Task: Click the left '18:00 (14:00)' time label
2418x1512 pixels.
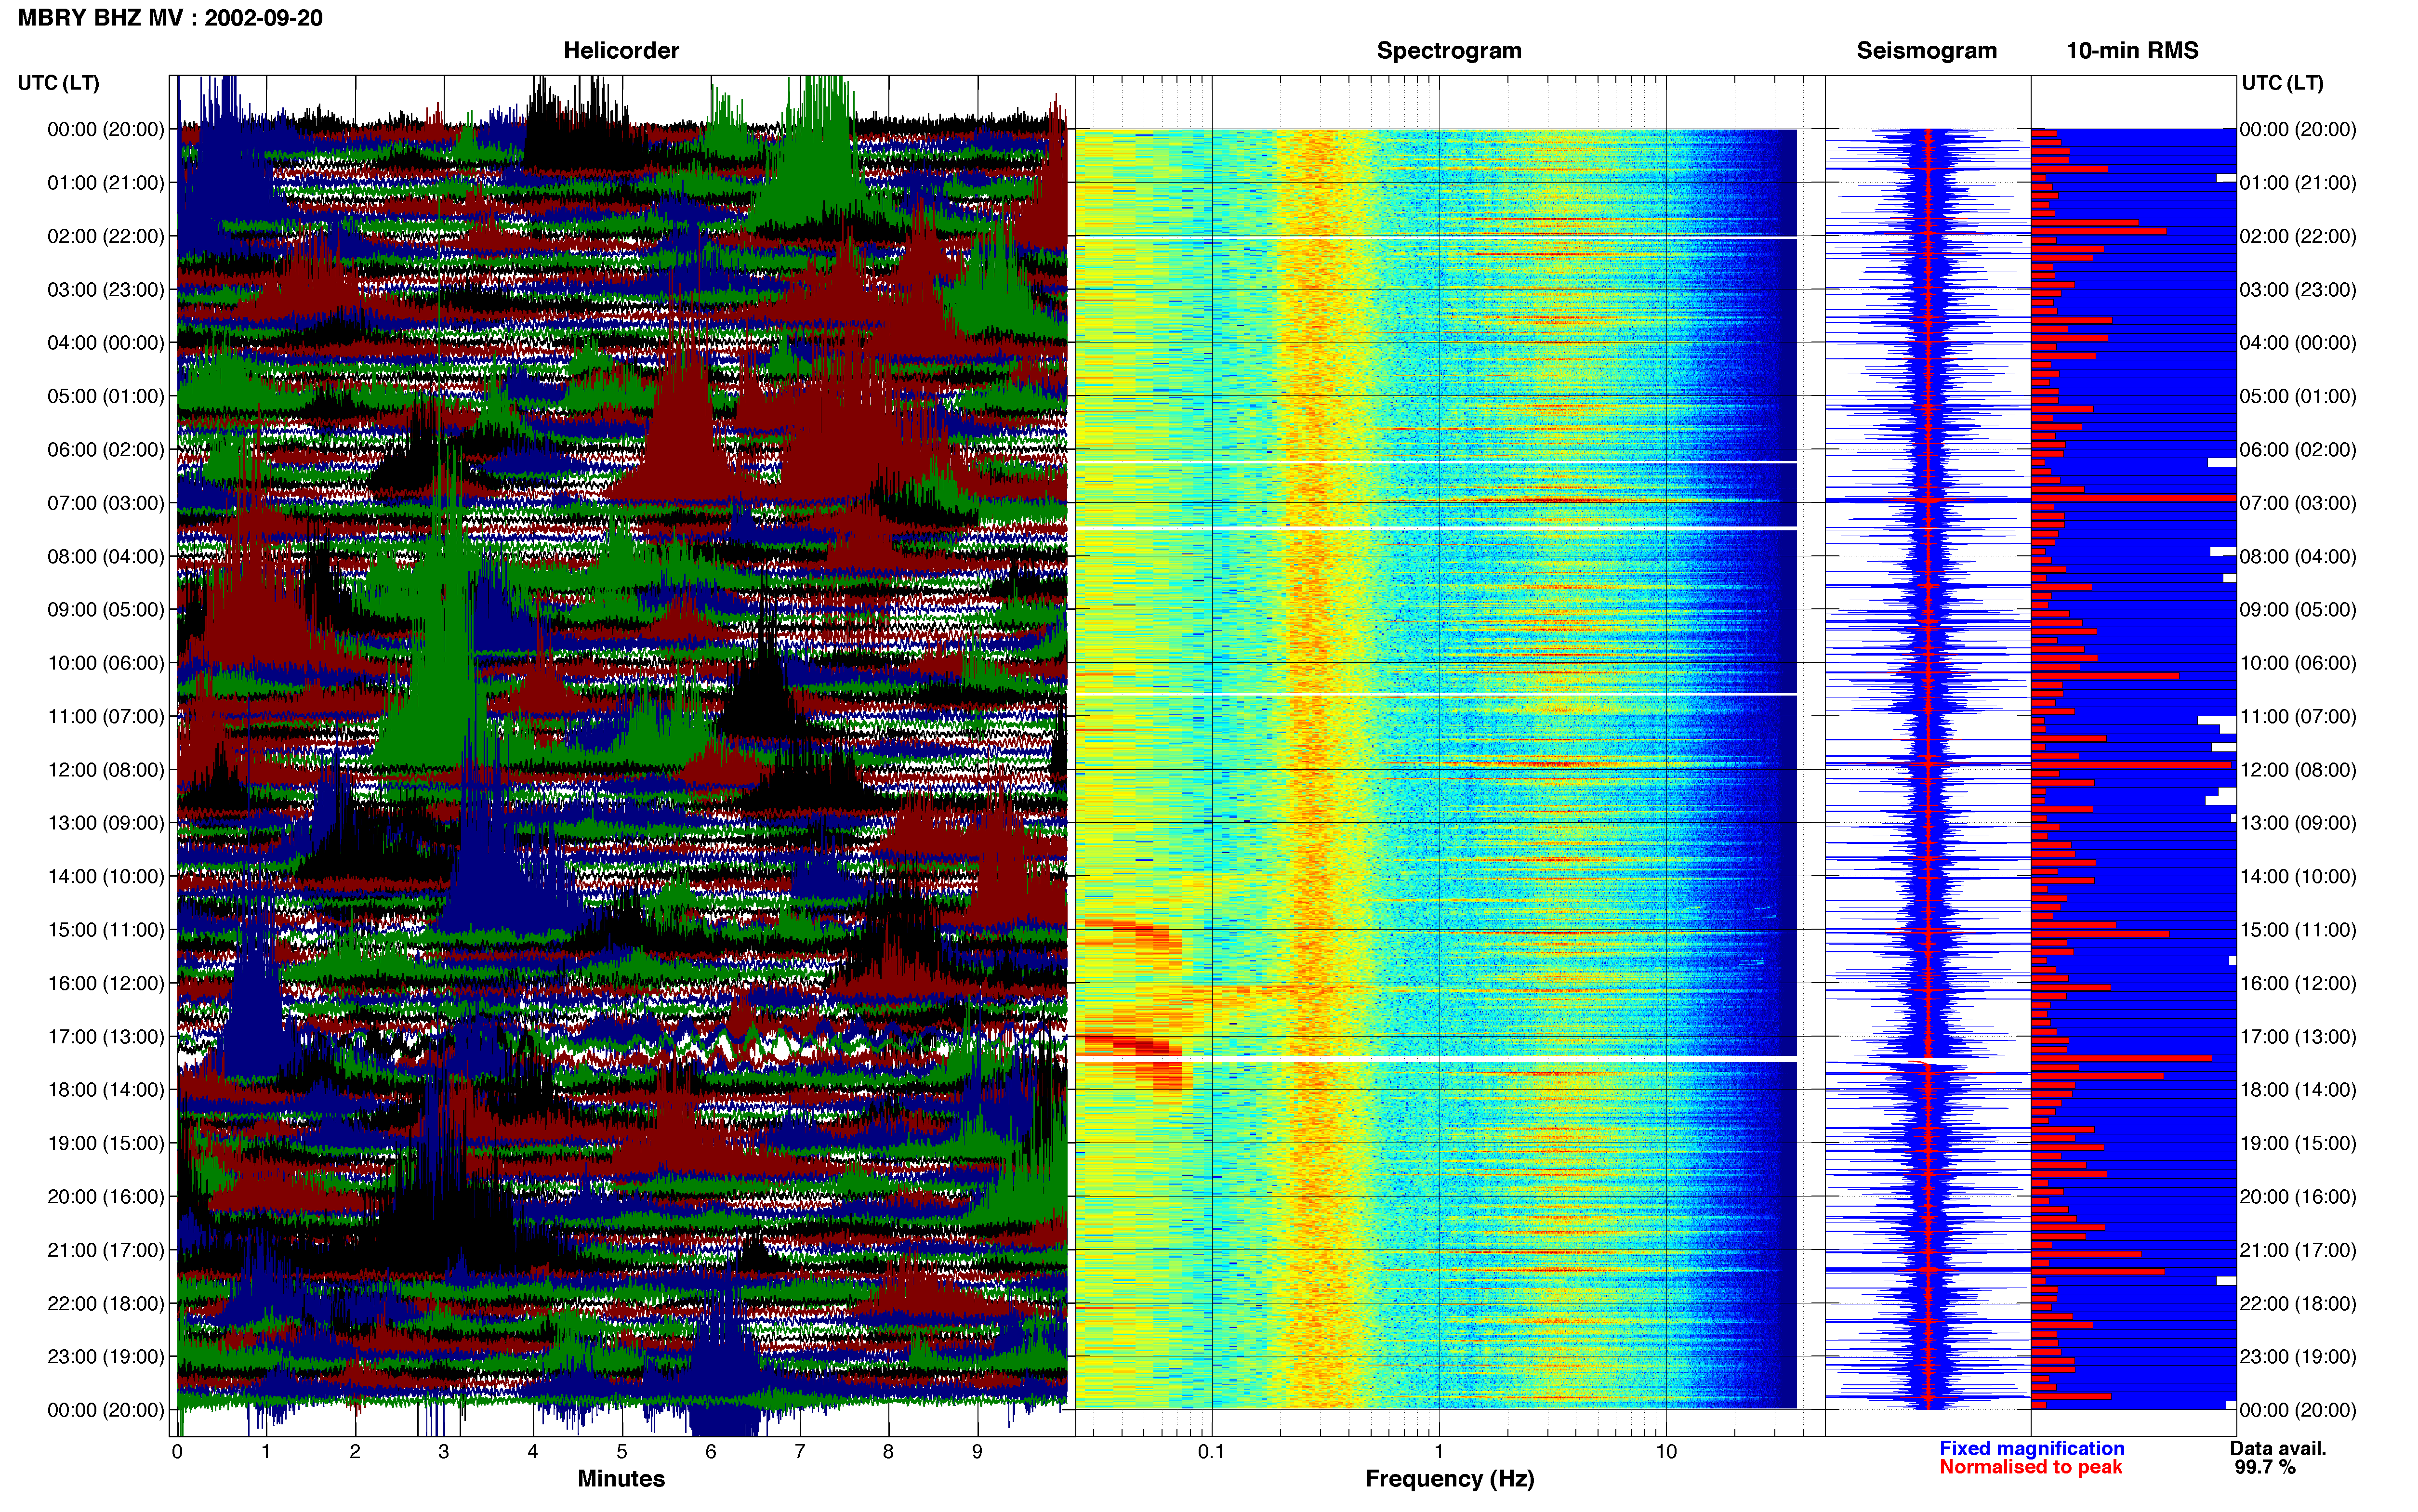Action: [106, 1090]
